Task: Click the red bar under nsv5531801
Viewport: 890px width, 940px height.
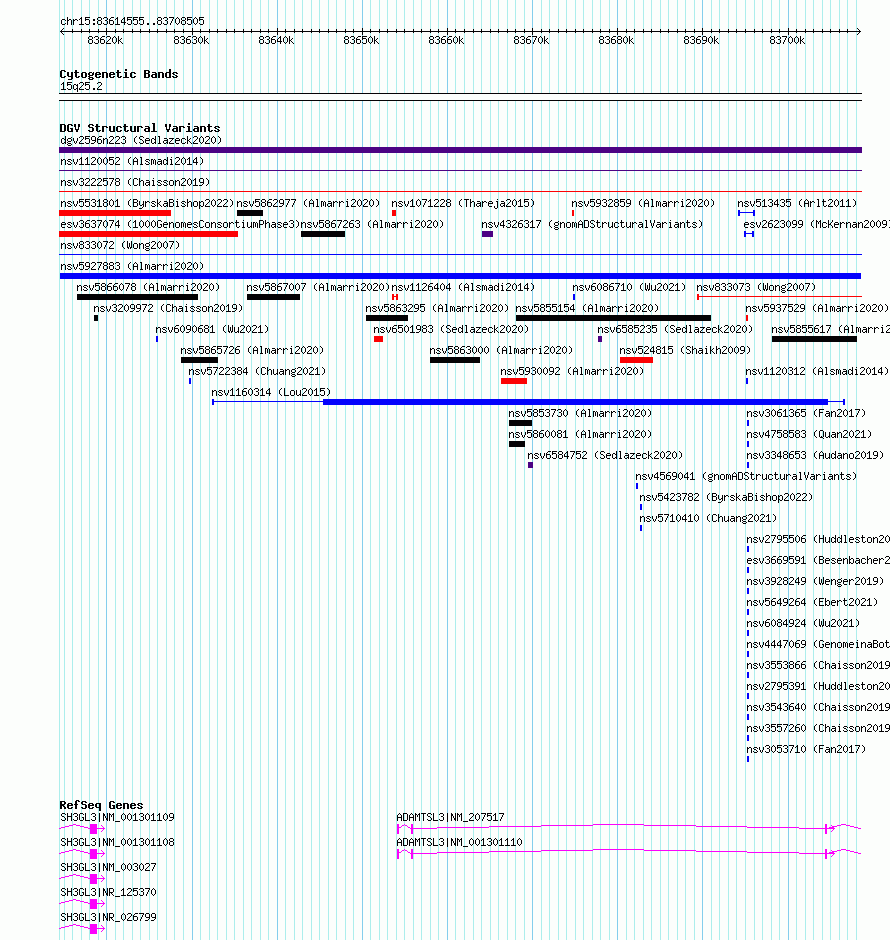Action: (x=115, y=213)
